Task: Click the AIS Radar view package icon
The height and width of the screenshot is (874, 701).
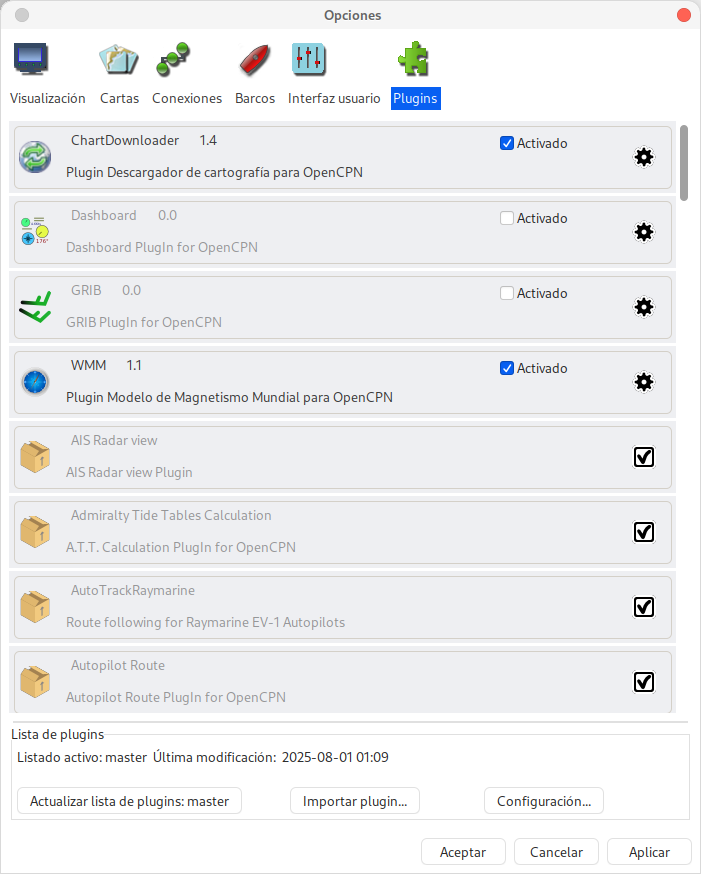Action: tap(35, 457)
